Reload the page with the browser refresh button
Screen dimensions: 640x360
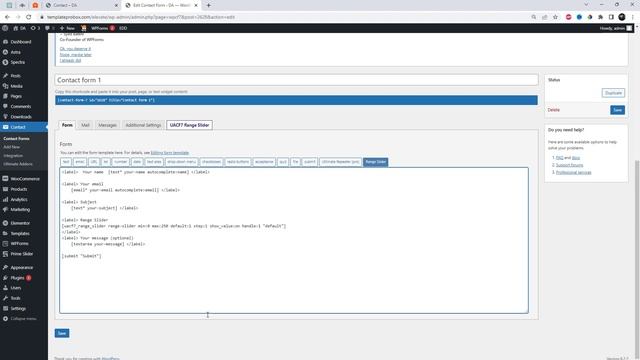(x=29, y=17)
